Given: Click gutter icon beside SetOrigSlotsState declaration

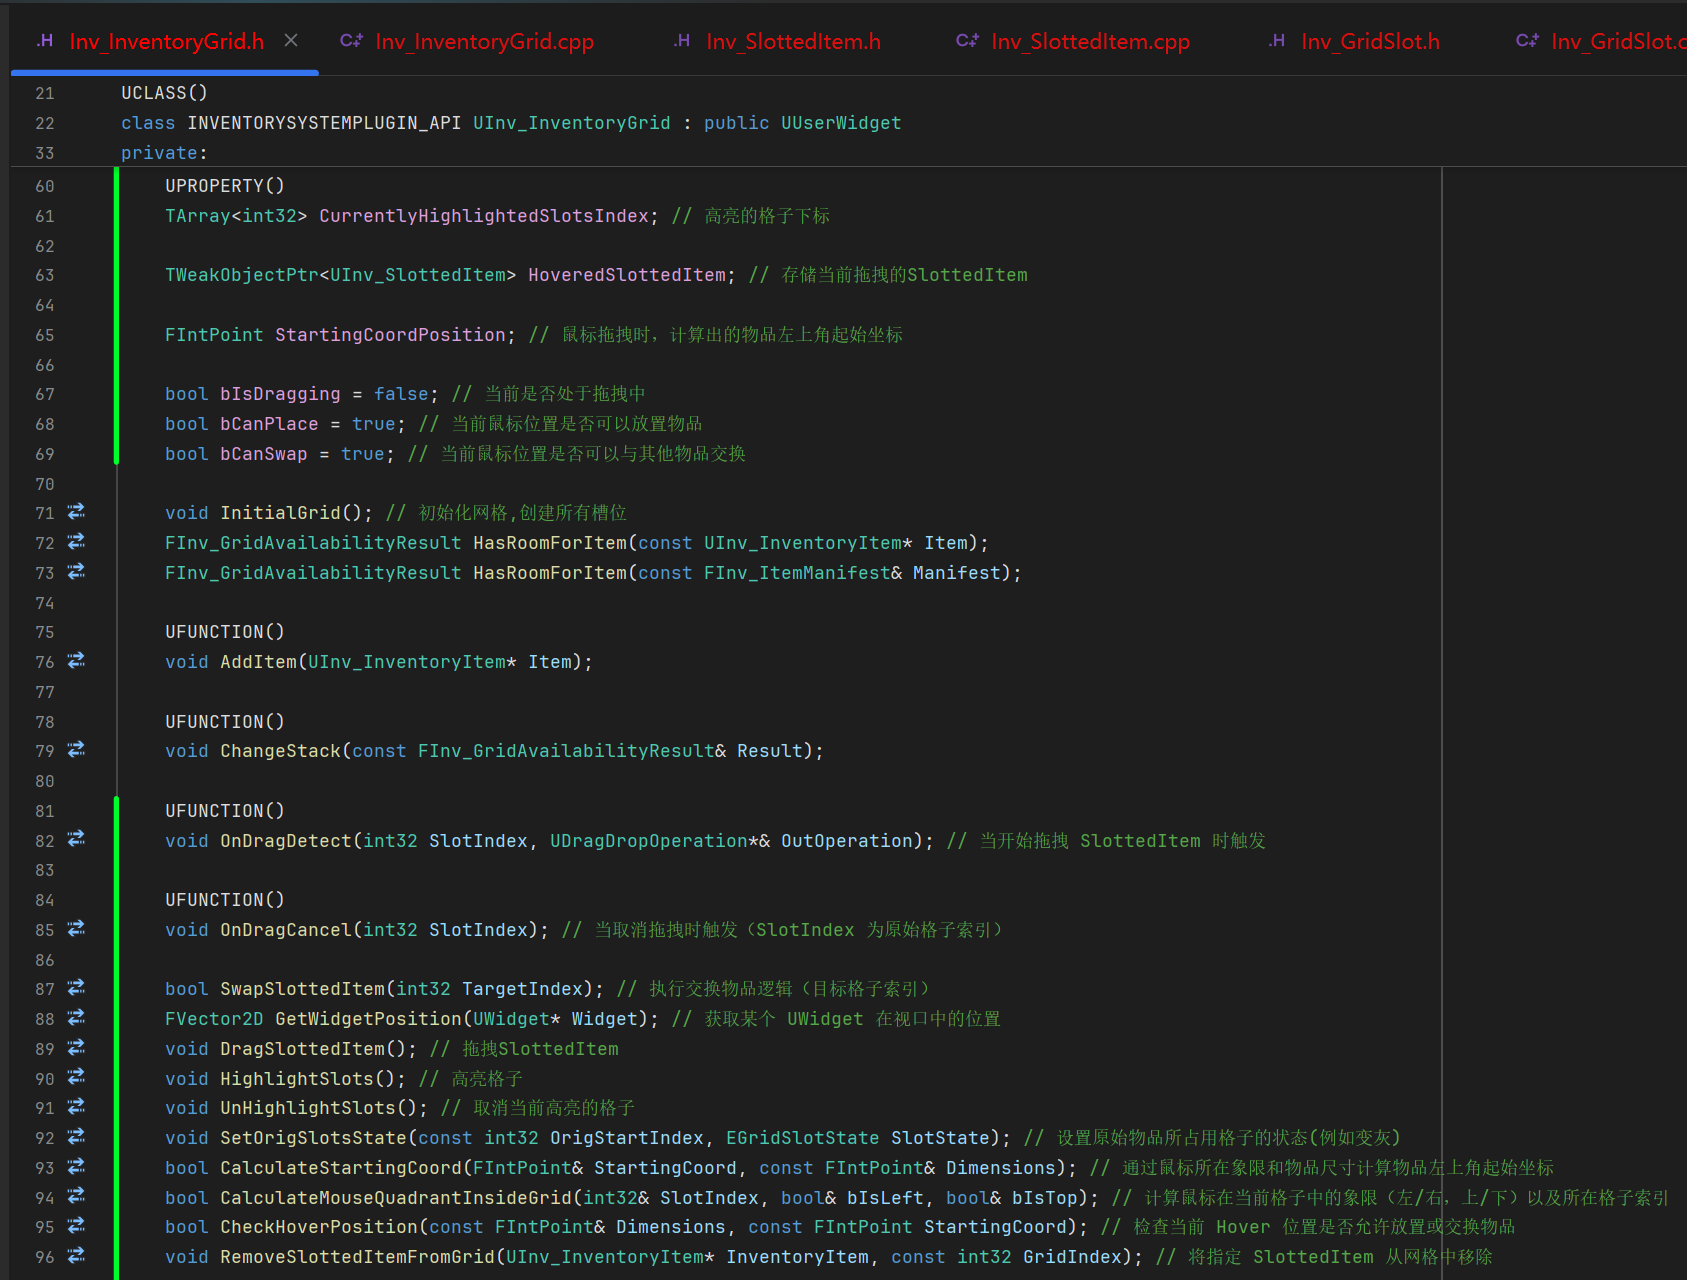Looking at the screenshot, I should pyautogui.click(x=76, y=1137).
